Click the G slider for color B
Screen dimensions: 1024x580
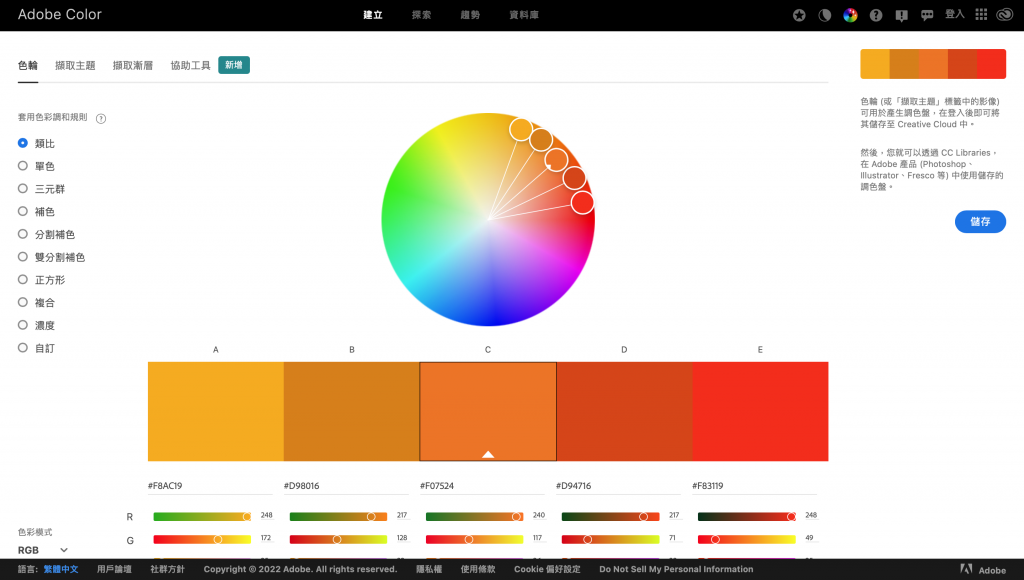(338, 540)
